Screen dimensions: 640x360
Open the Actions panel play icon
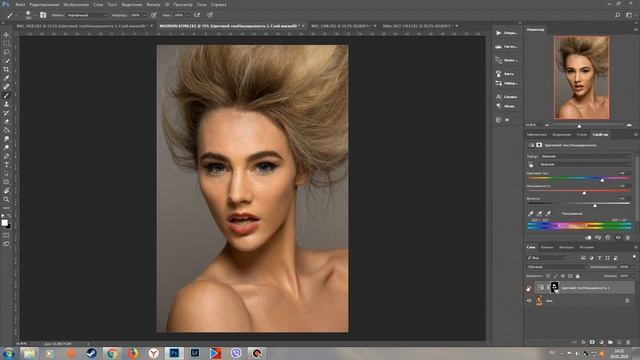[x=498, y=33]
